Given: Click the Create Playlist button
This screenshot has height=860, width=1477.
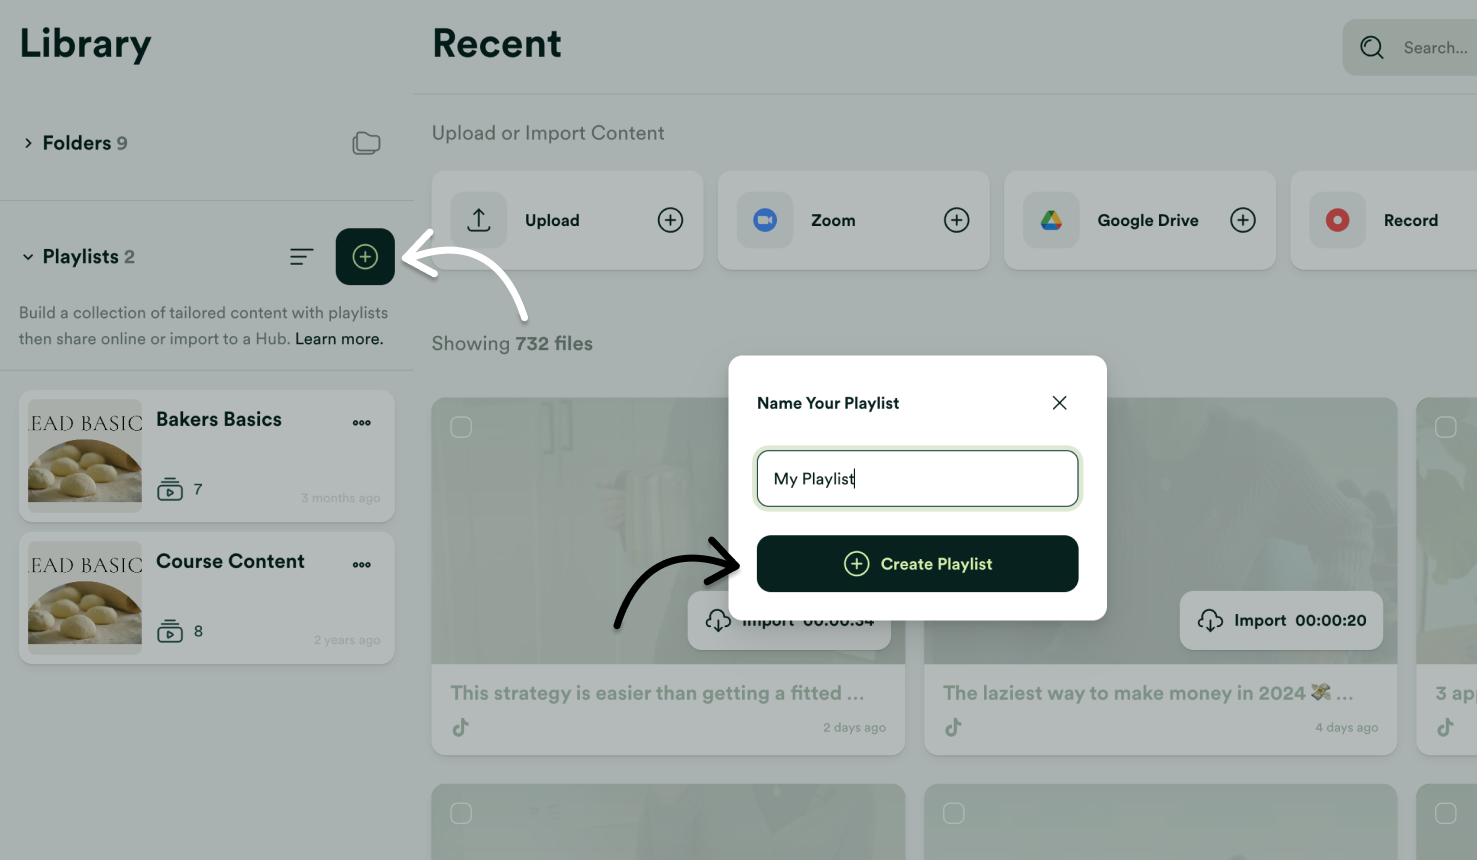Looking at the screenshot, I should click(x=916, y=563).
